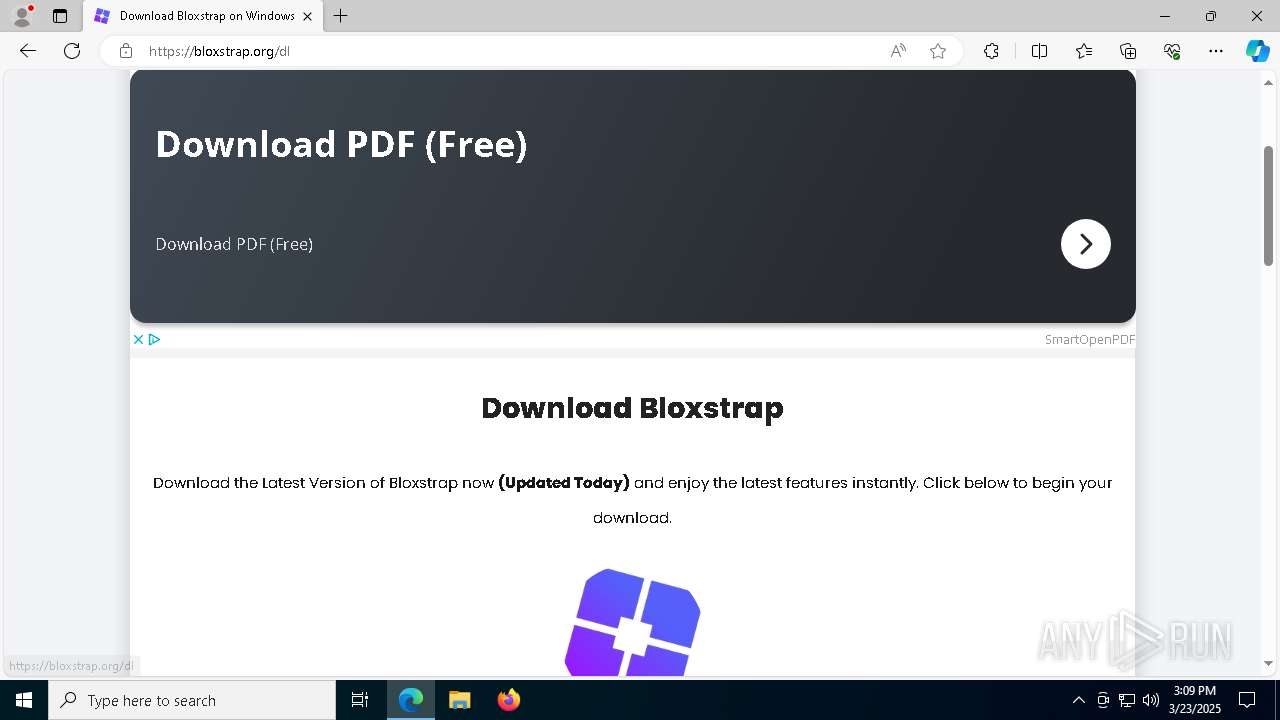Close the ad with the X icon

(x=139, y=339)
